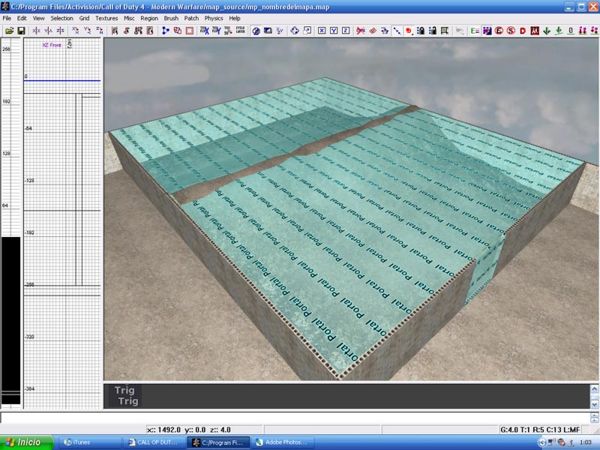The width and height of the screenshot is (600, 450).
Task: Open the Grid menu
Action: coord(84,18)
